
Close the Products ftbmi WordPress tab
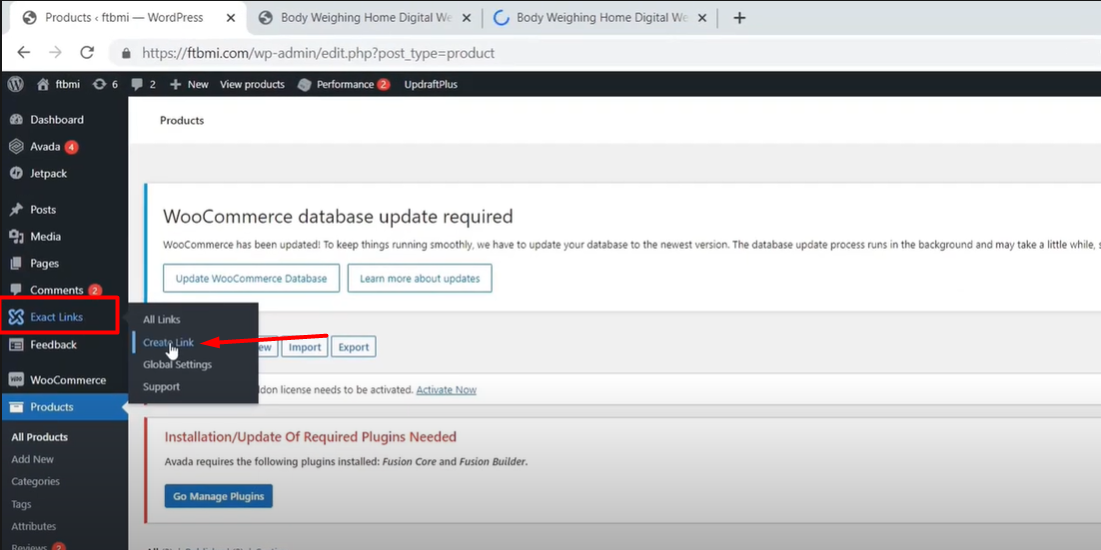[230, 18]
